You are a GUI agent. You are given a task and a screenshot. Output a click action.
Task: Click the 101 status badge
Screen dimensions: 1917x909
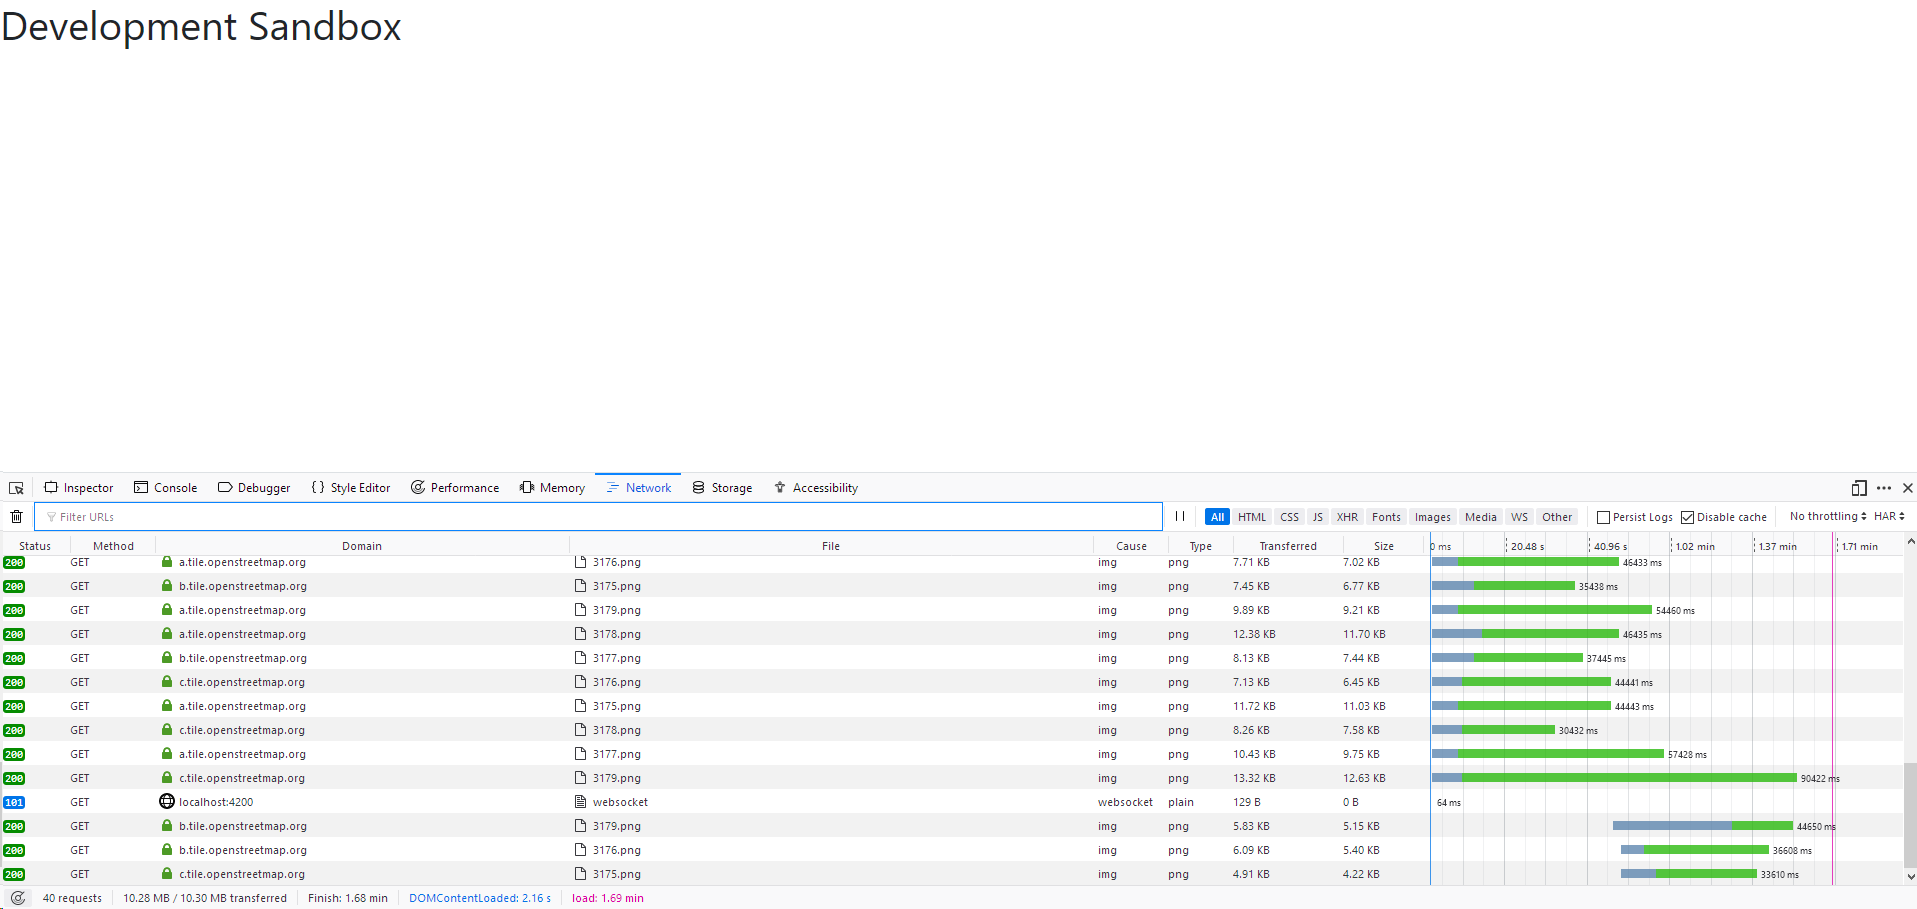point(14,802)
